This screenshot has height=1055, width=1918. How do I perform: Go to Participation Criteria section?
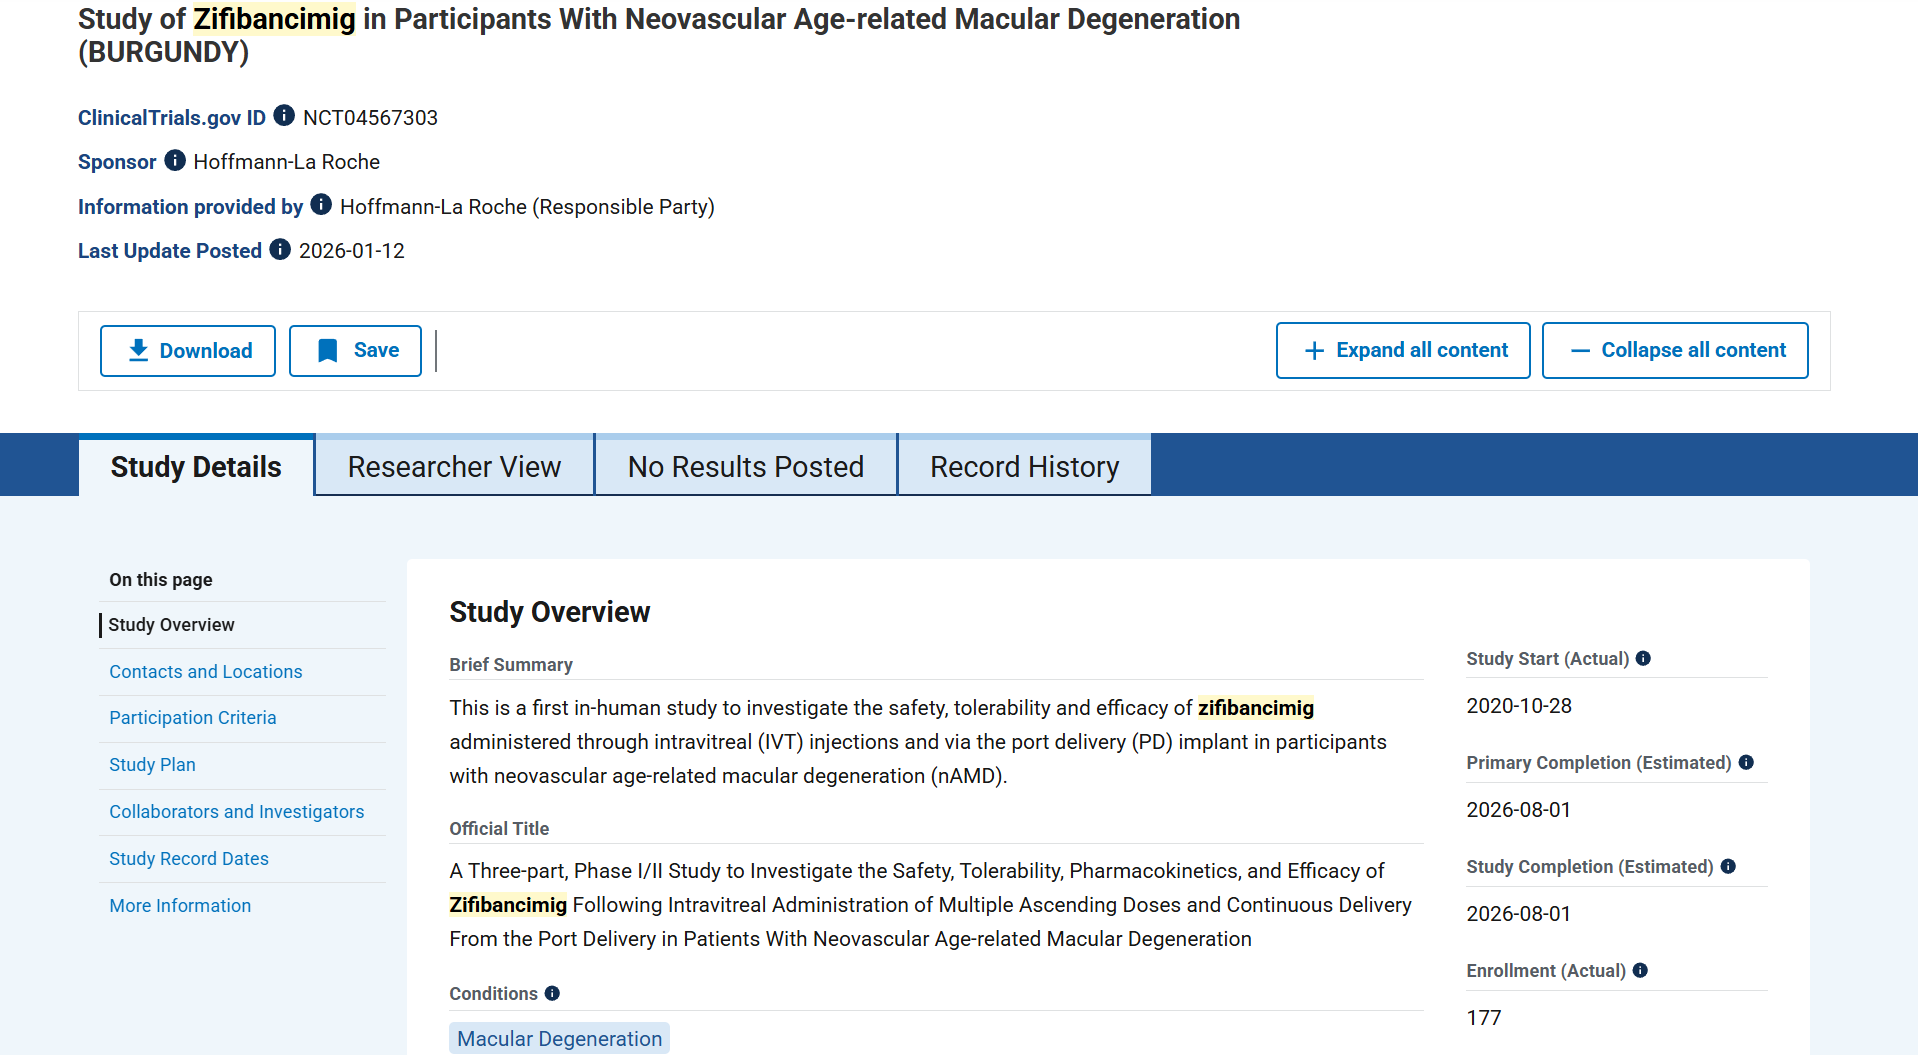[x=193, y=718]
